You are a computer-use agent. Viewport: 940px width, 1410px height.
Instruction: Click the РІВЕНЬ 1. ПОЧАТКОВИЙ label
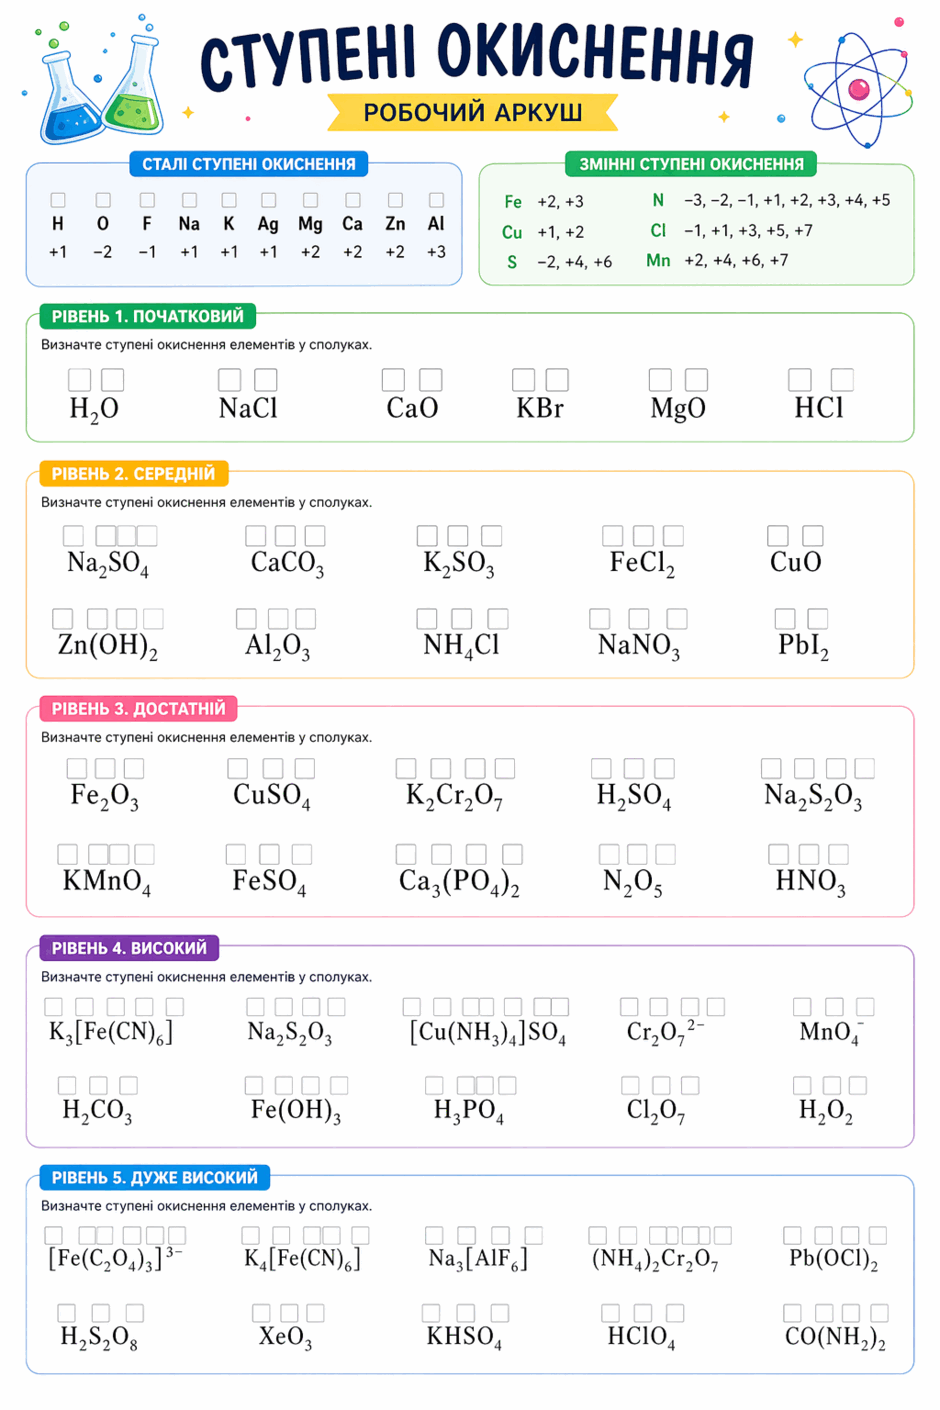147,316
